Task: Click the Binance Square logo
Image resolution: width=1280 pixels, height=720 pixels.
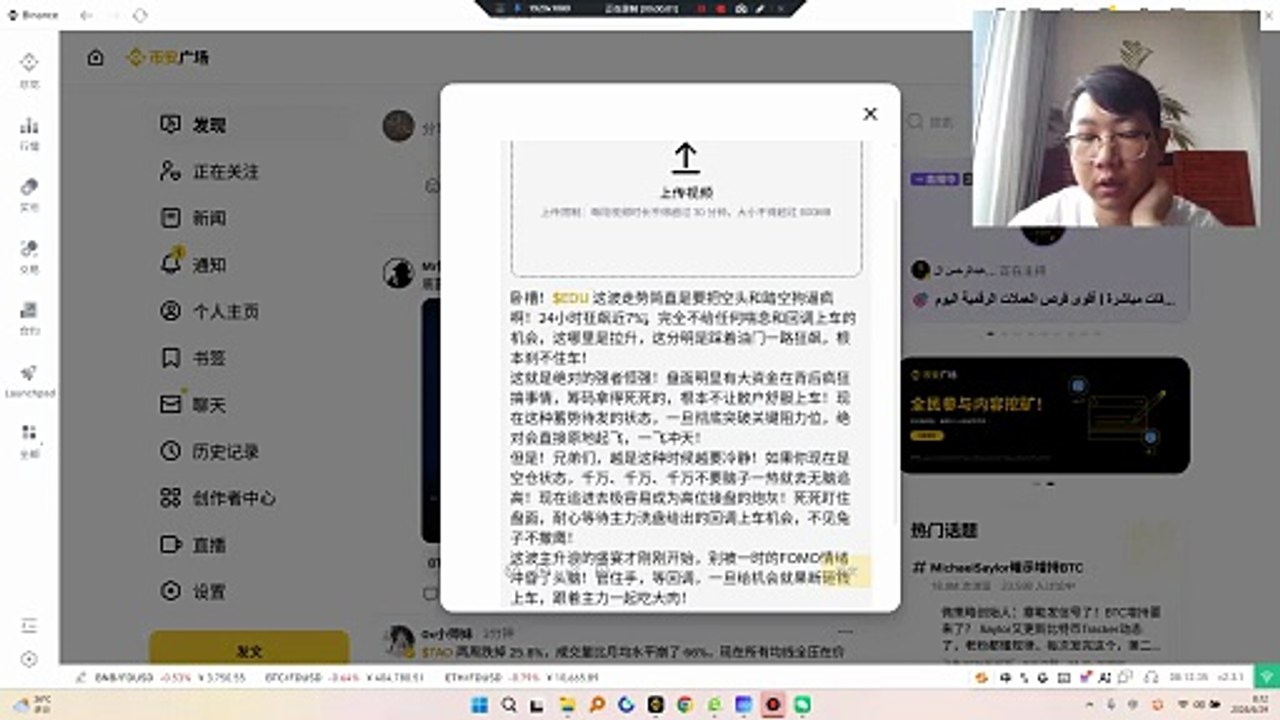Action: pyautogui.click(x=168, y=57)
